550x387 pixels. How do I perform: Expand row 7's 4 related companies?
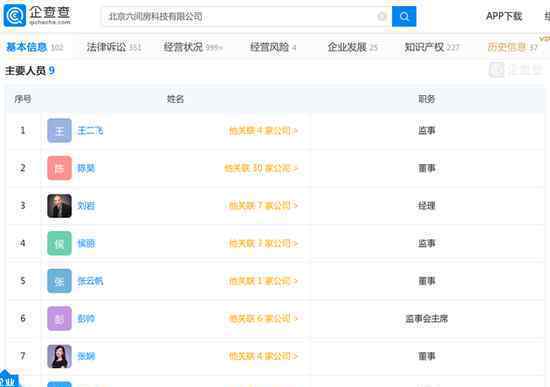263,356
